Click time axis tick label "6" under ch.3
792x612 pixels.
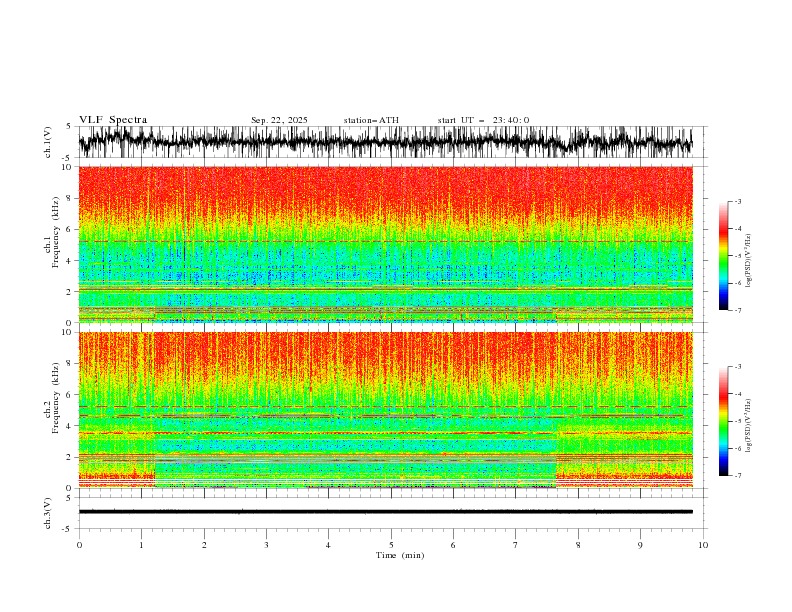click(453, 545)
